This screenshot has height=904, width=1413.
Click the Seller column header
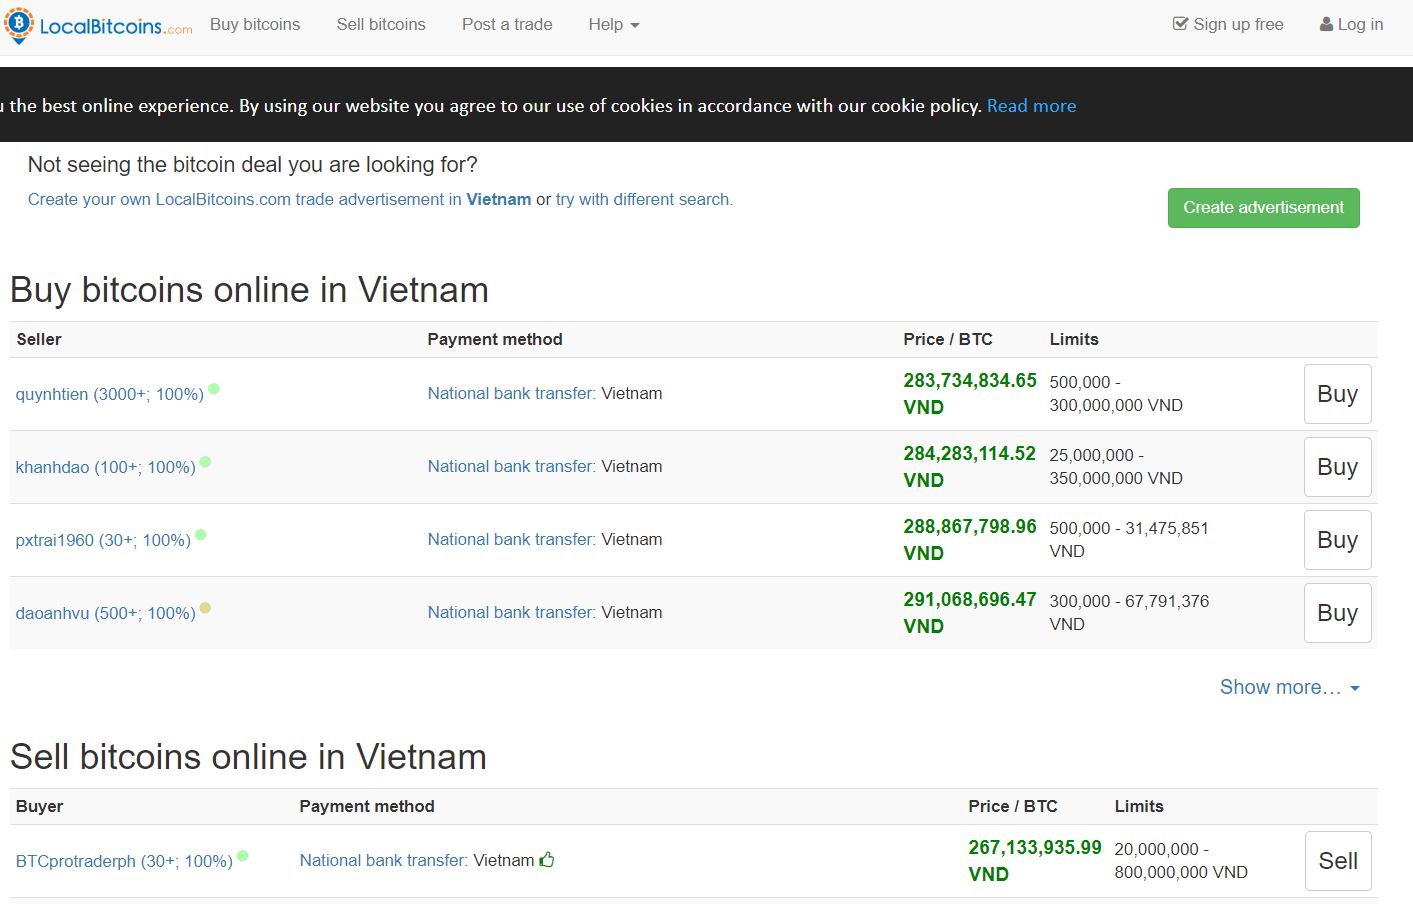point(39,340)
